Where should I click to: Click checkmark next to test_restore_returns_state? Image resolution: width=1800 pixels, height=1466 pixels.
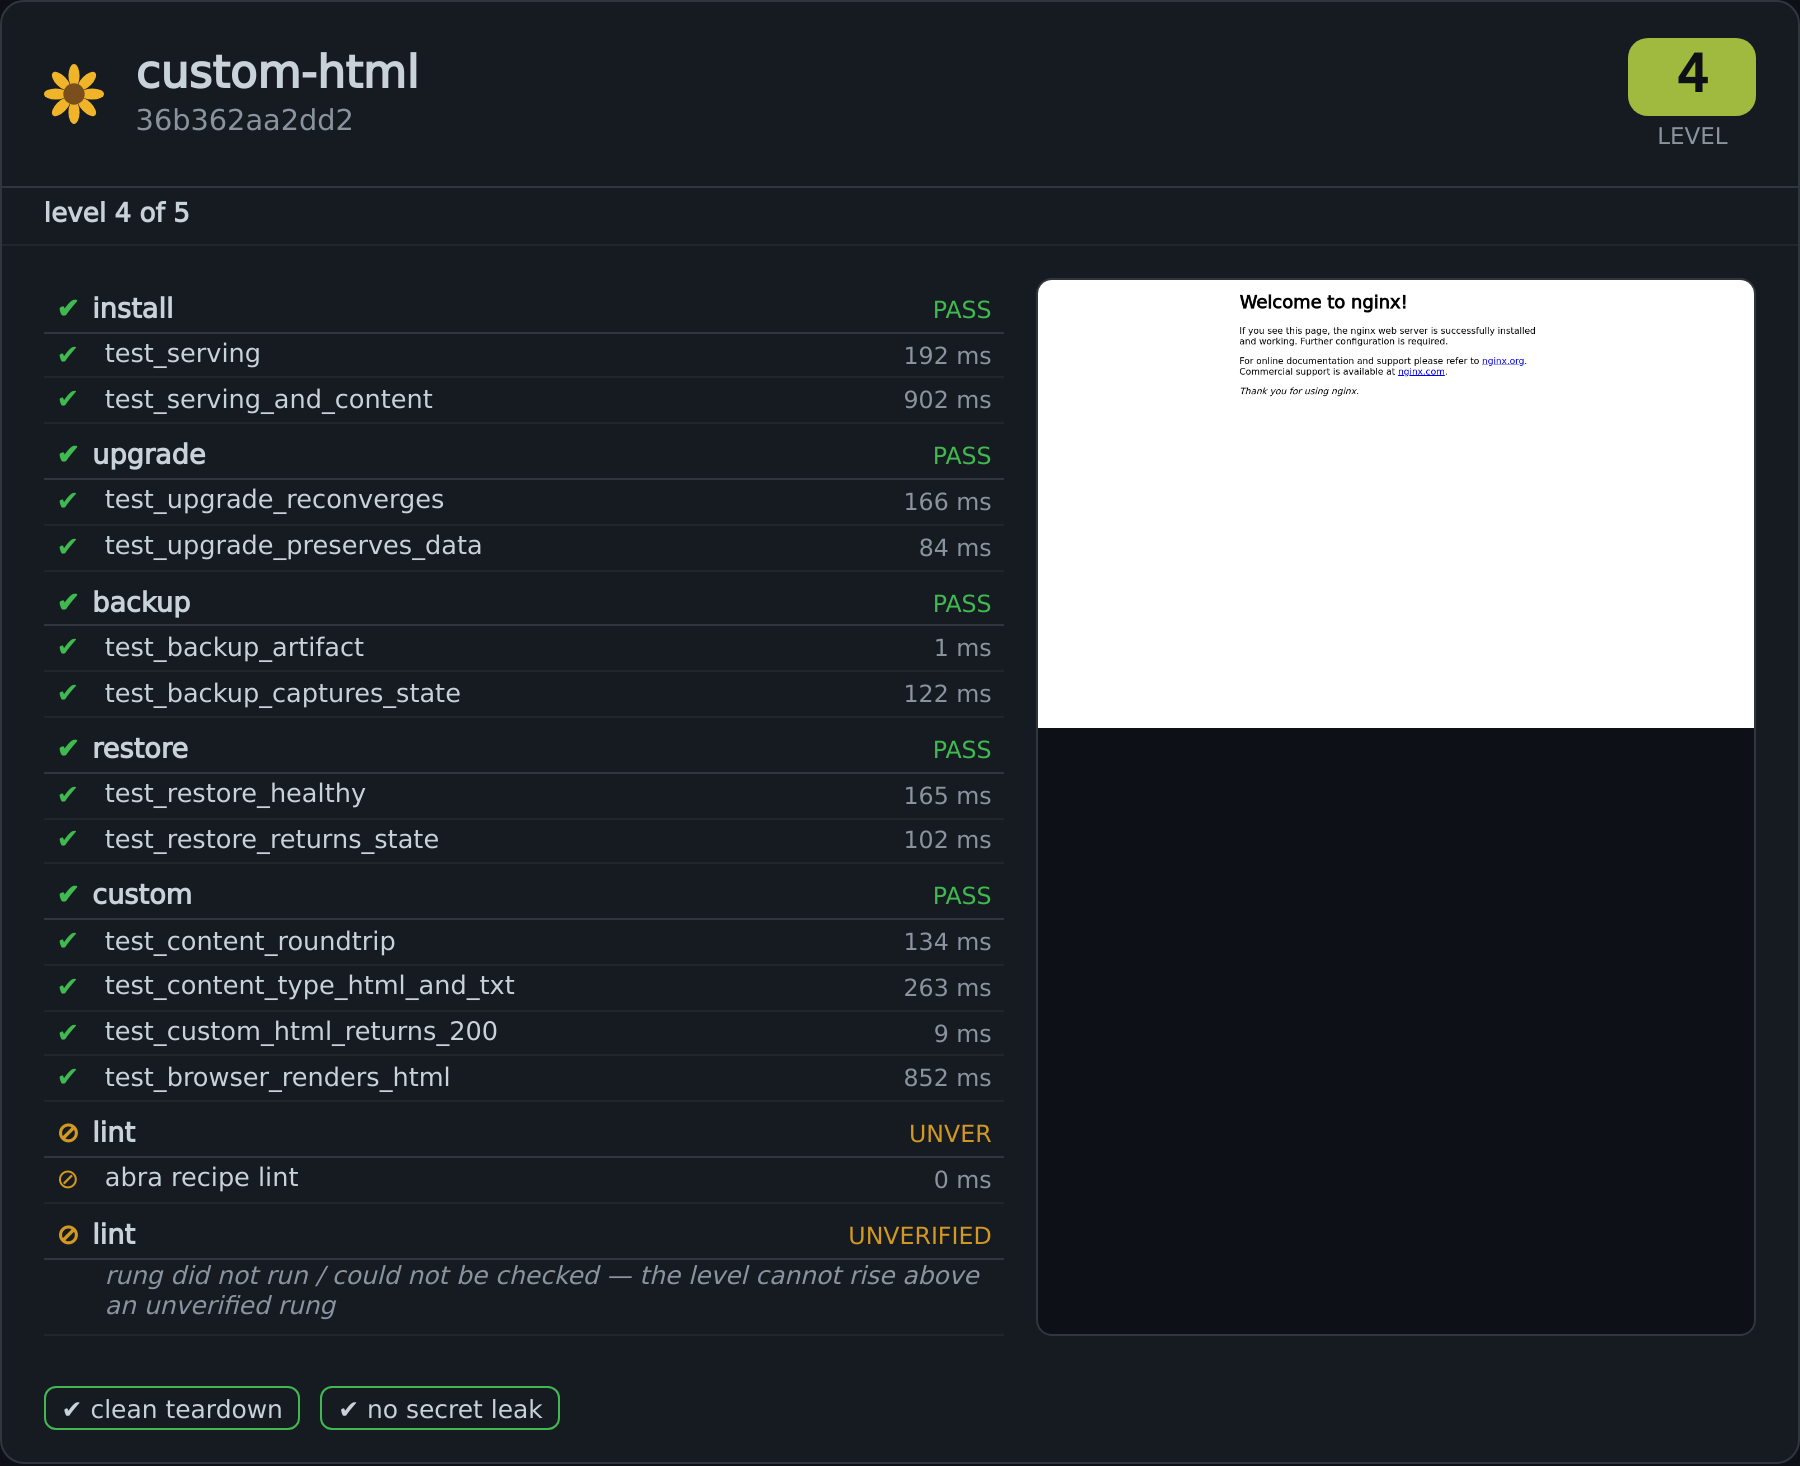pyautogui.click(x=68, y=839)
